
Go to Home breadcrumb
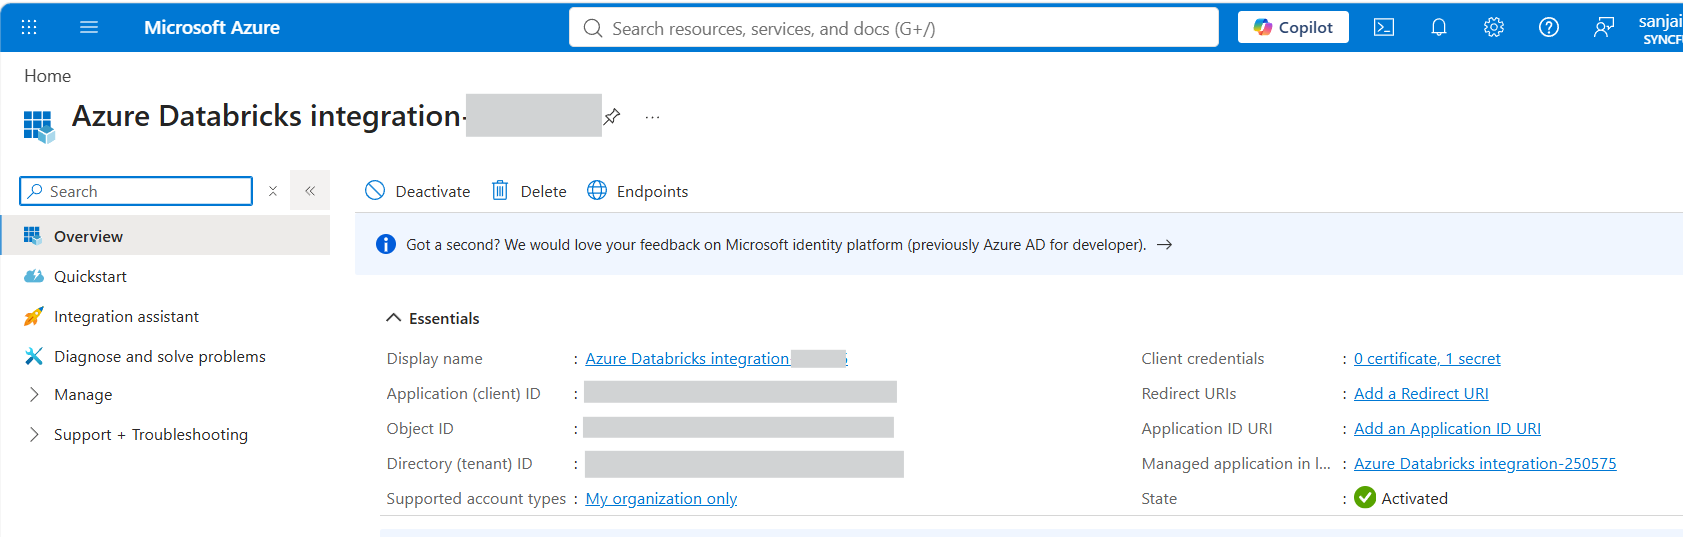[48, 76]
